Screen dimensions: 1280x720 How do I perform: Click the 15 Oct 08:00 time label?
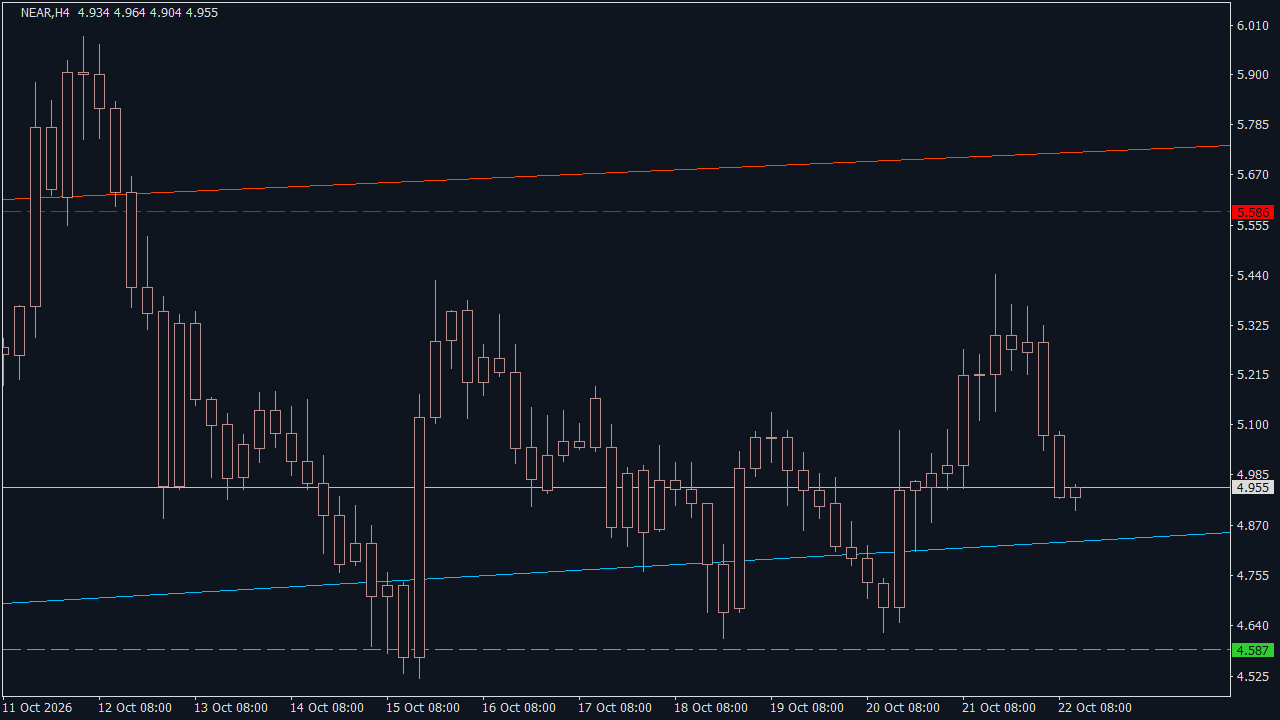423,708
